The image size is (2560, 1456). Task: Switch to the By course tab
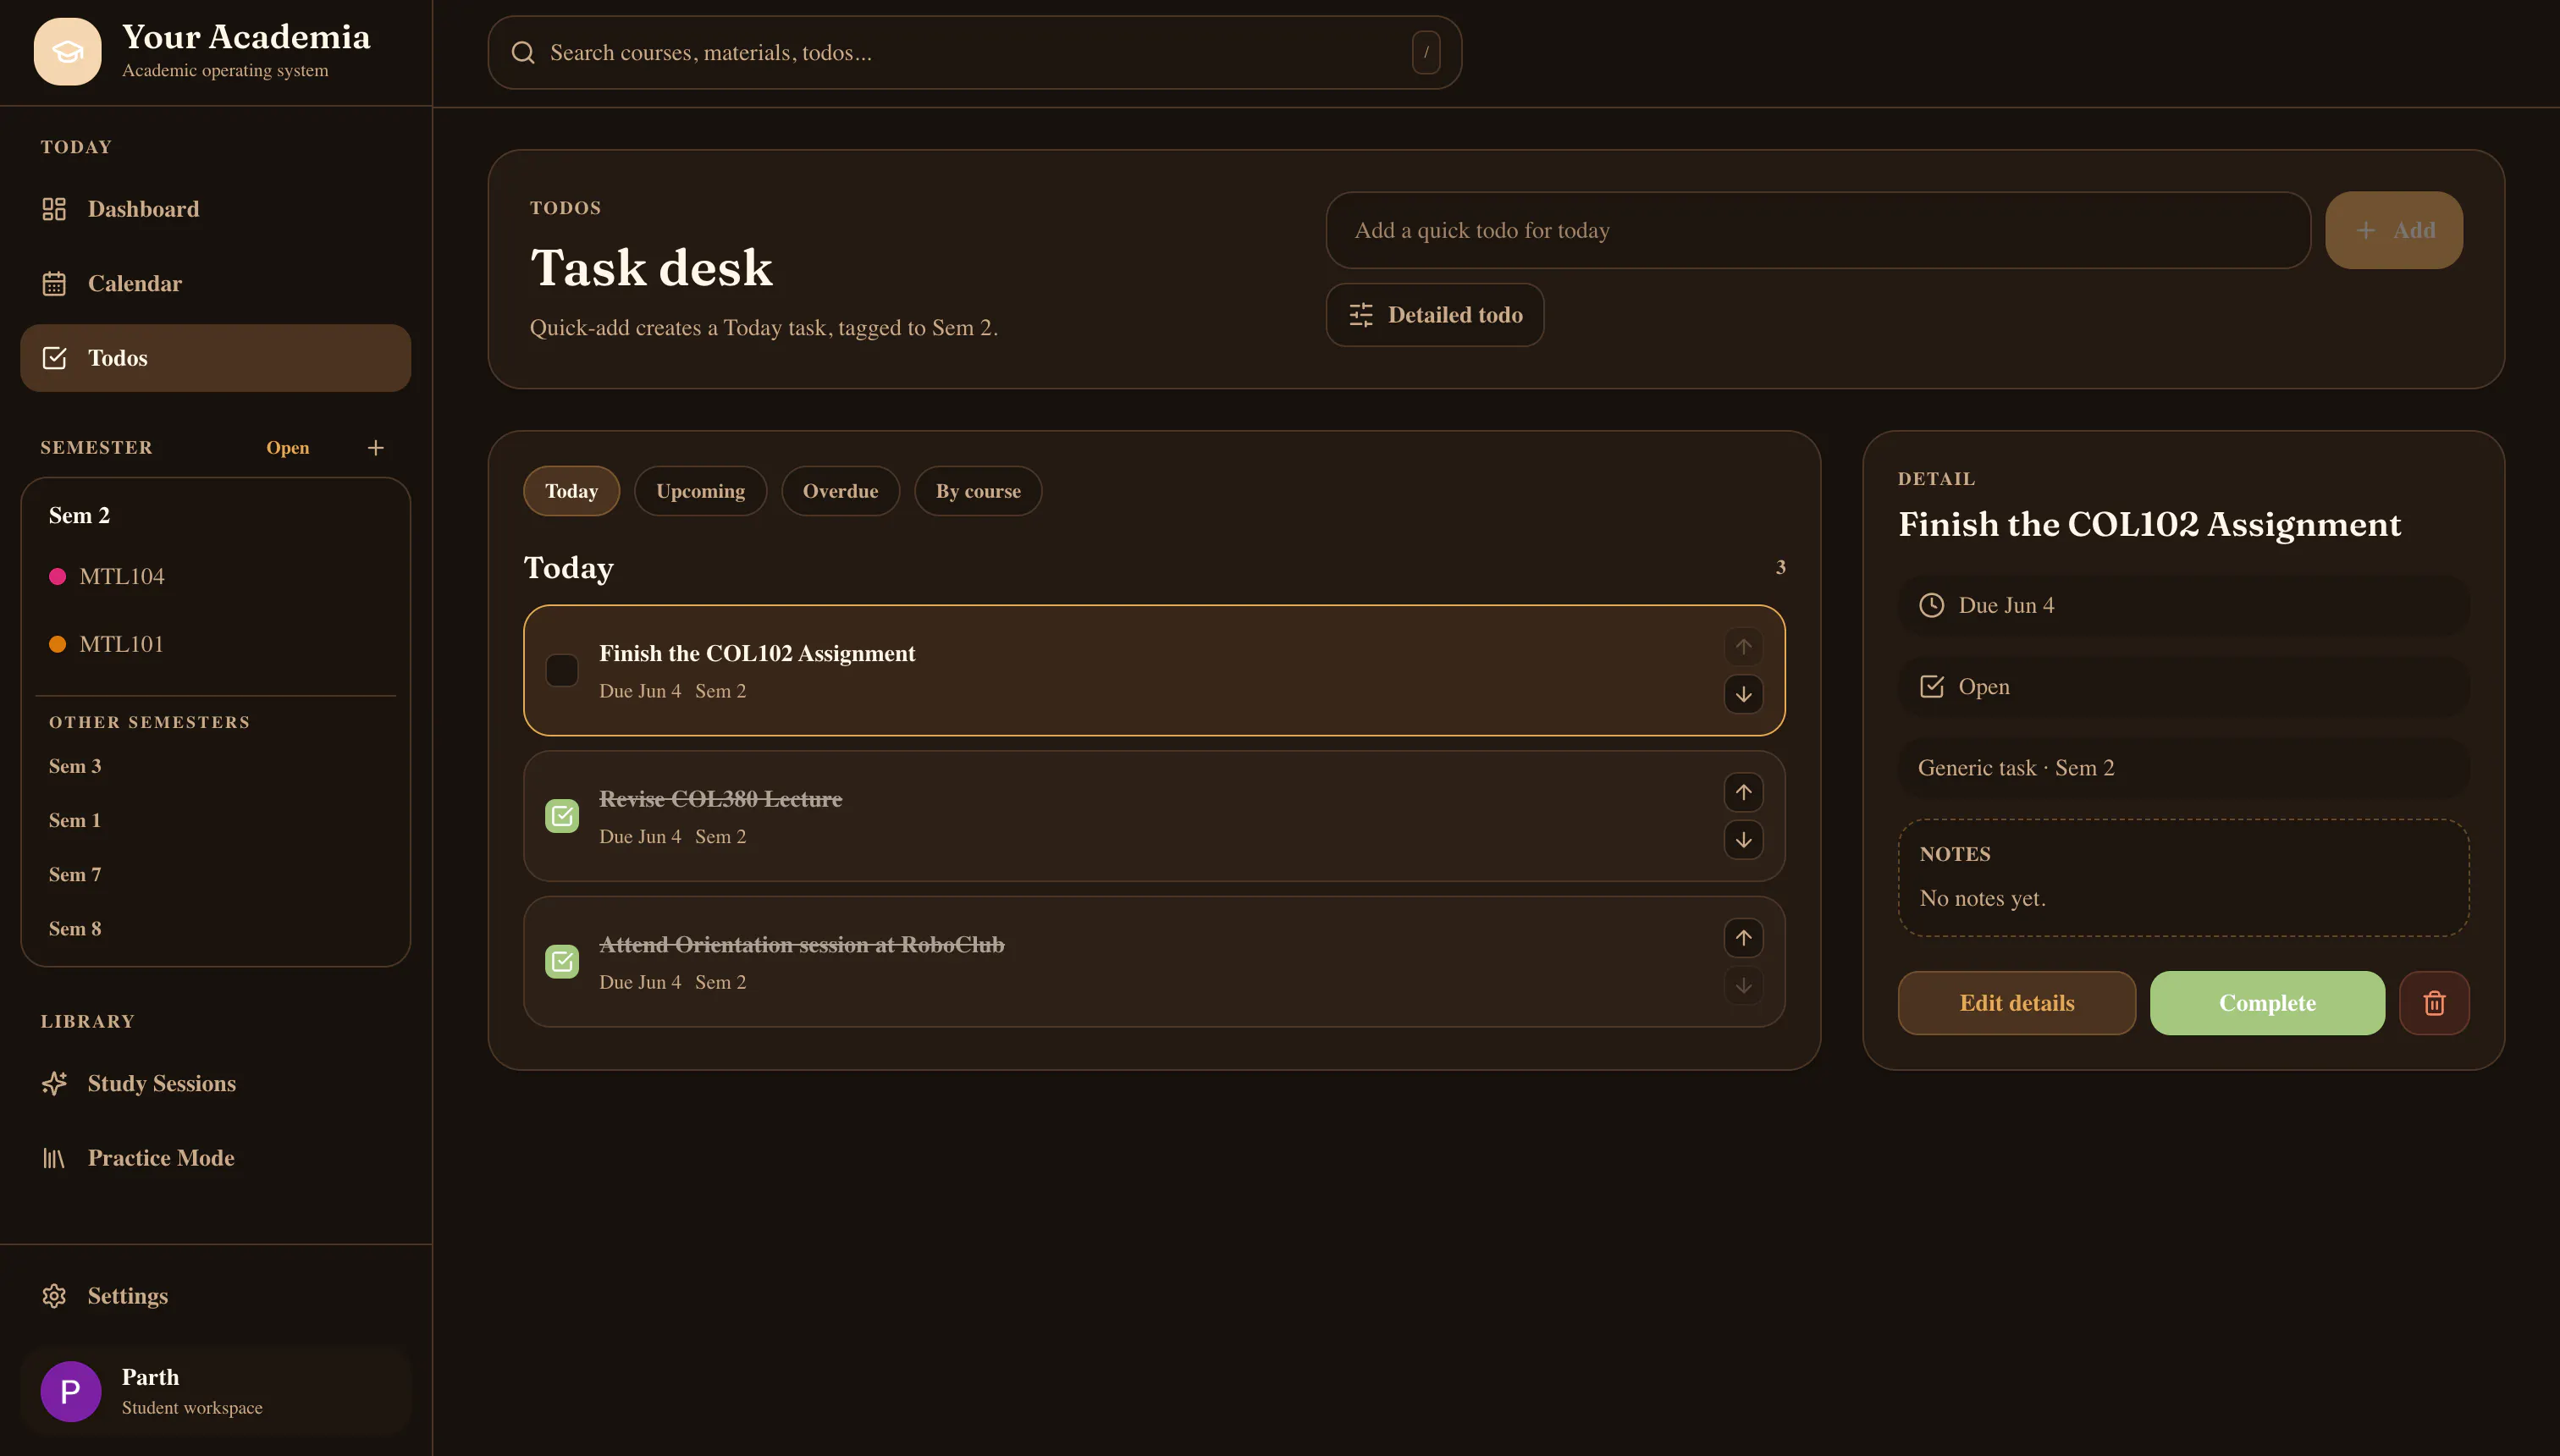pos(978,491)
